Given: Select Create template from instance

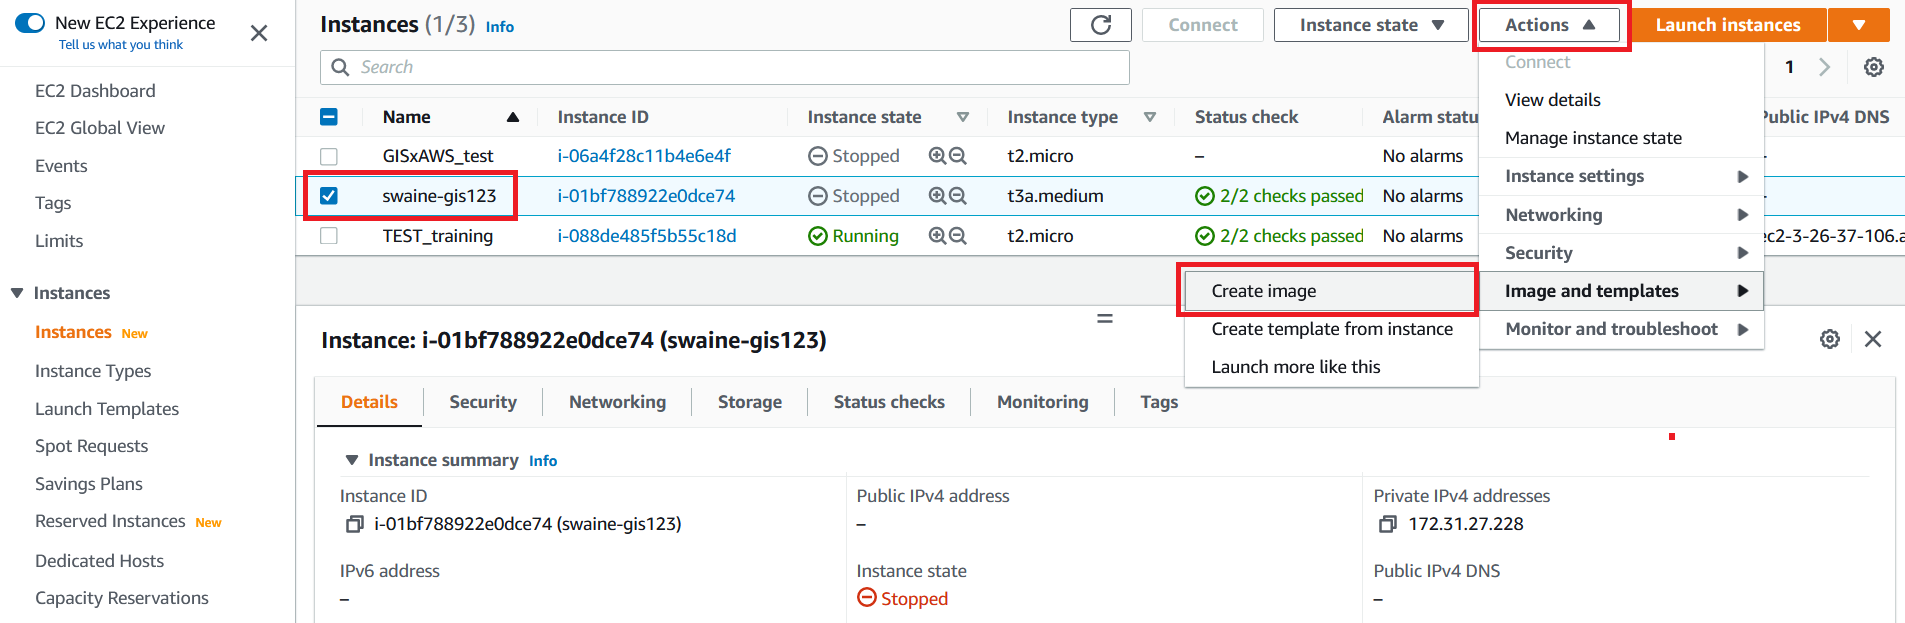Looking at the screenshot, I should (1331, 329).
